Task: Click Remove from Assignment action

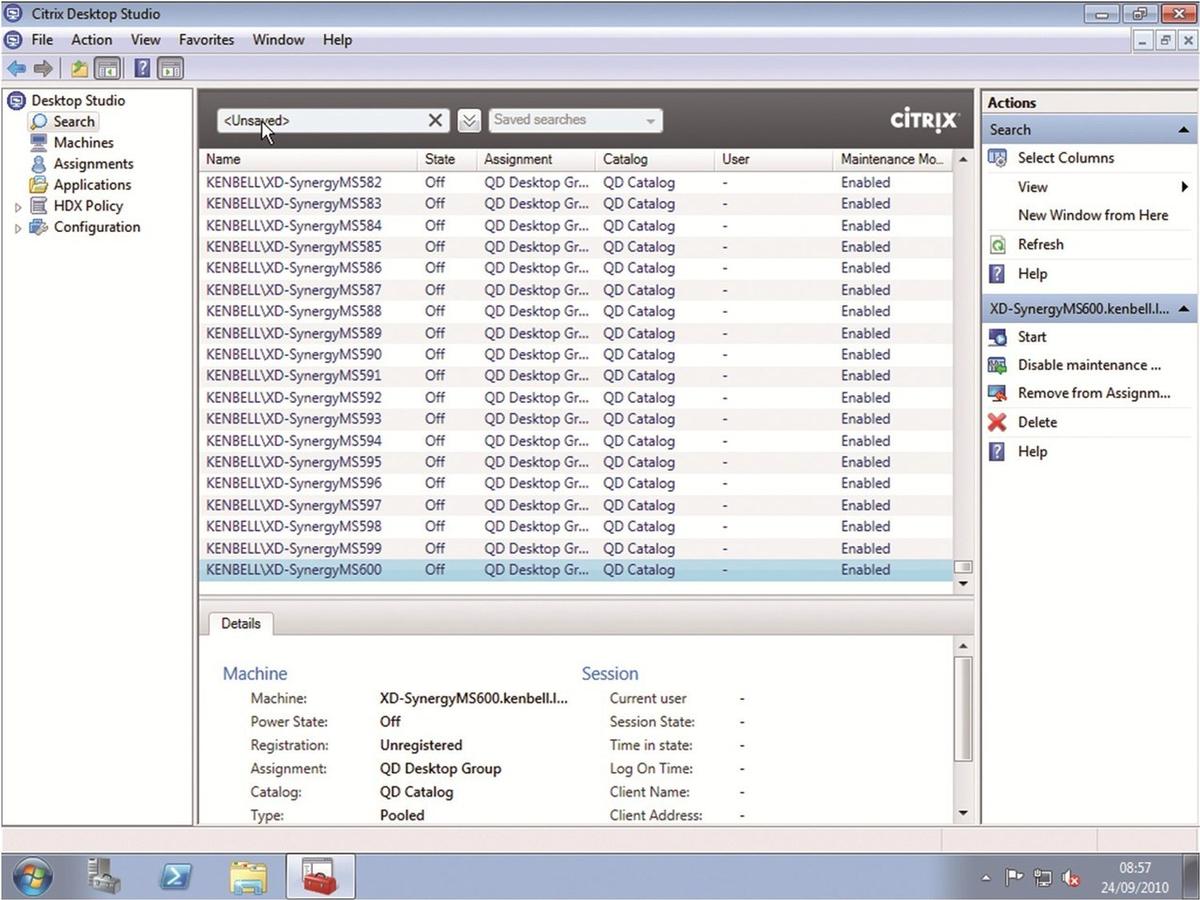Action: tap(1094, 393)
